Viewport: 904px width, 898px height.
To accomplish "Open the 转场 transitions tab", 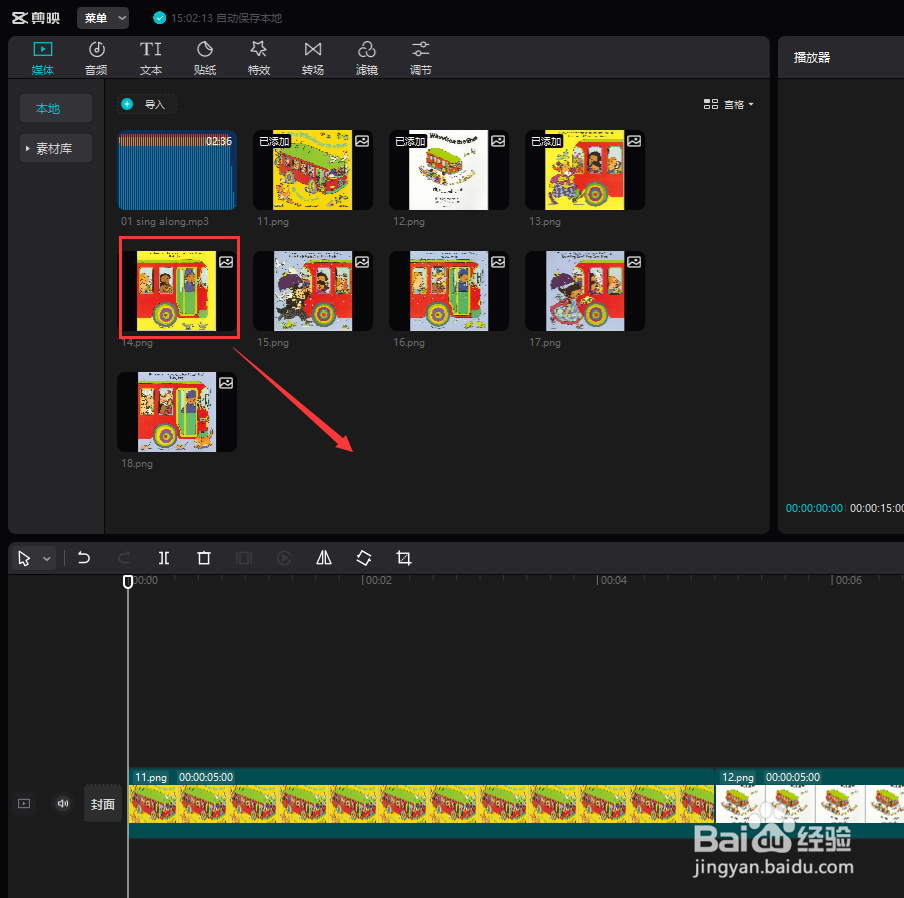I will coord(312,58).
